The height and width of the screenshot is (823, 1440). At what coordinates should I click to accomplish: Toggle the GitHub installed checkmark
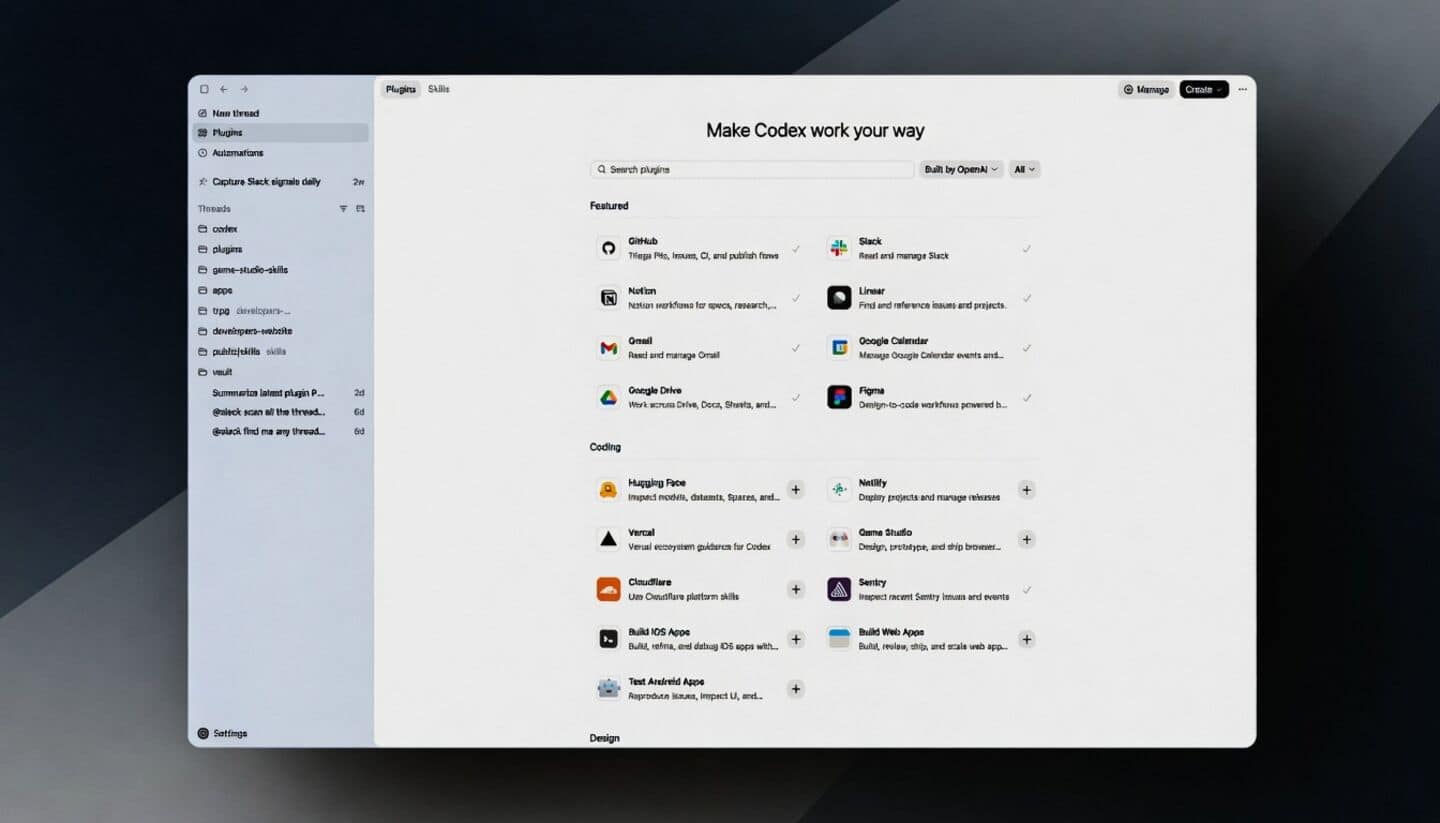(796, 248)
